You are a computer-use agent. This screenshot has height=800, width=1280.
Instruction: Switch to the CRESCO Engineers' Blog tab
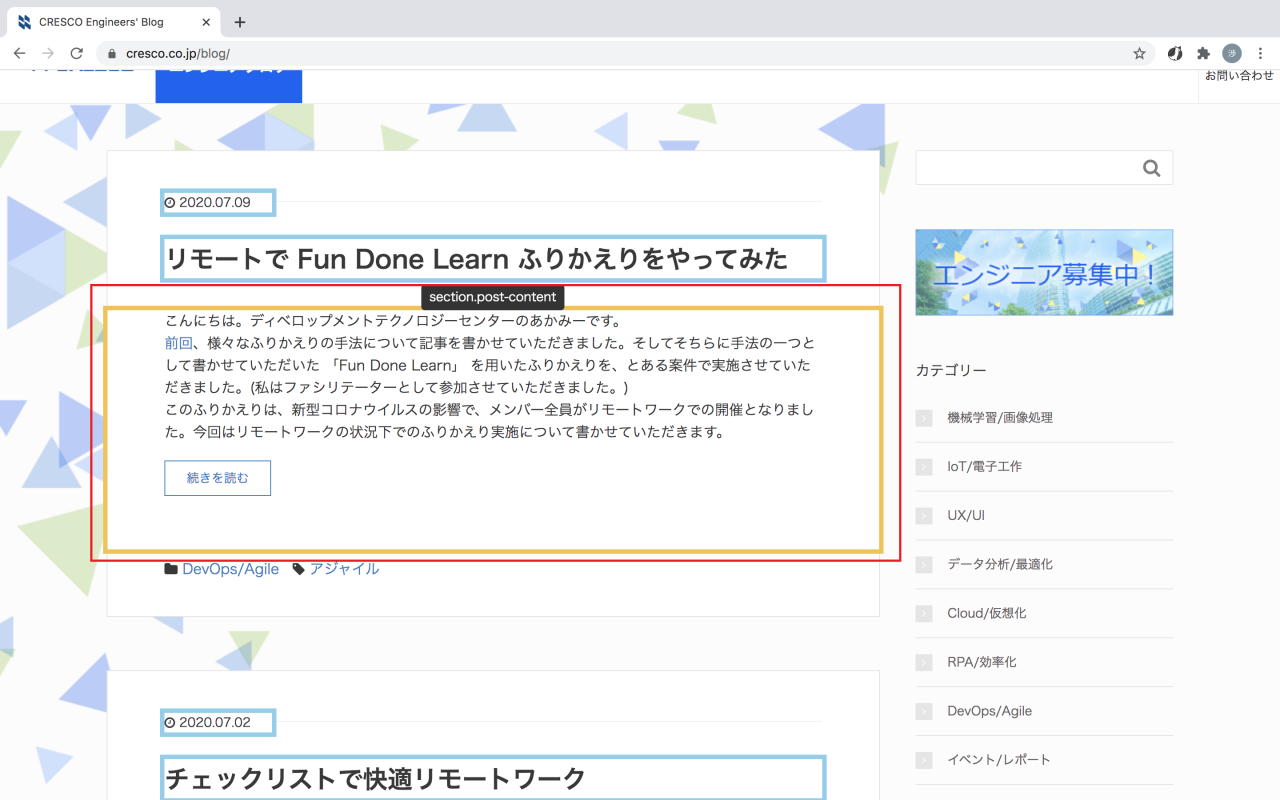(x=112, y=22)
